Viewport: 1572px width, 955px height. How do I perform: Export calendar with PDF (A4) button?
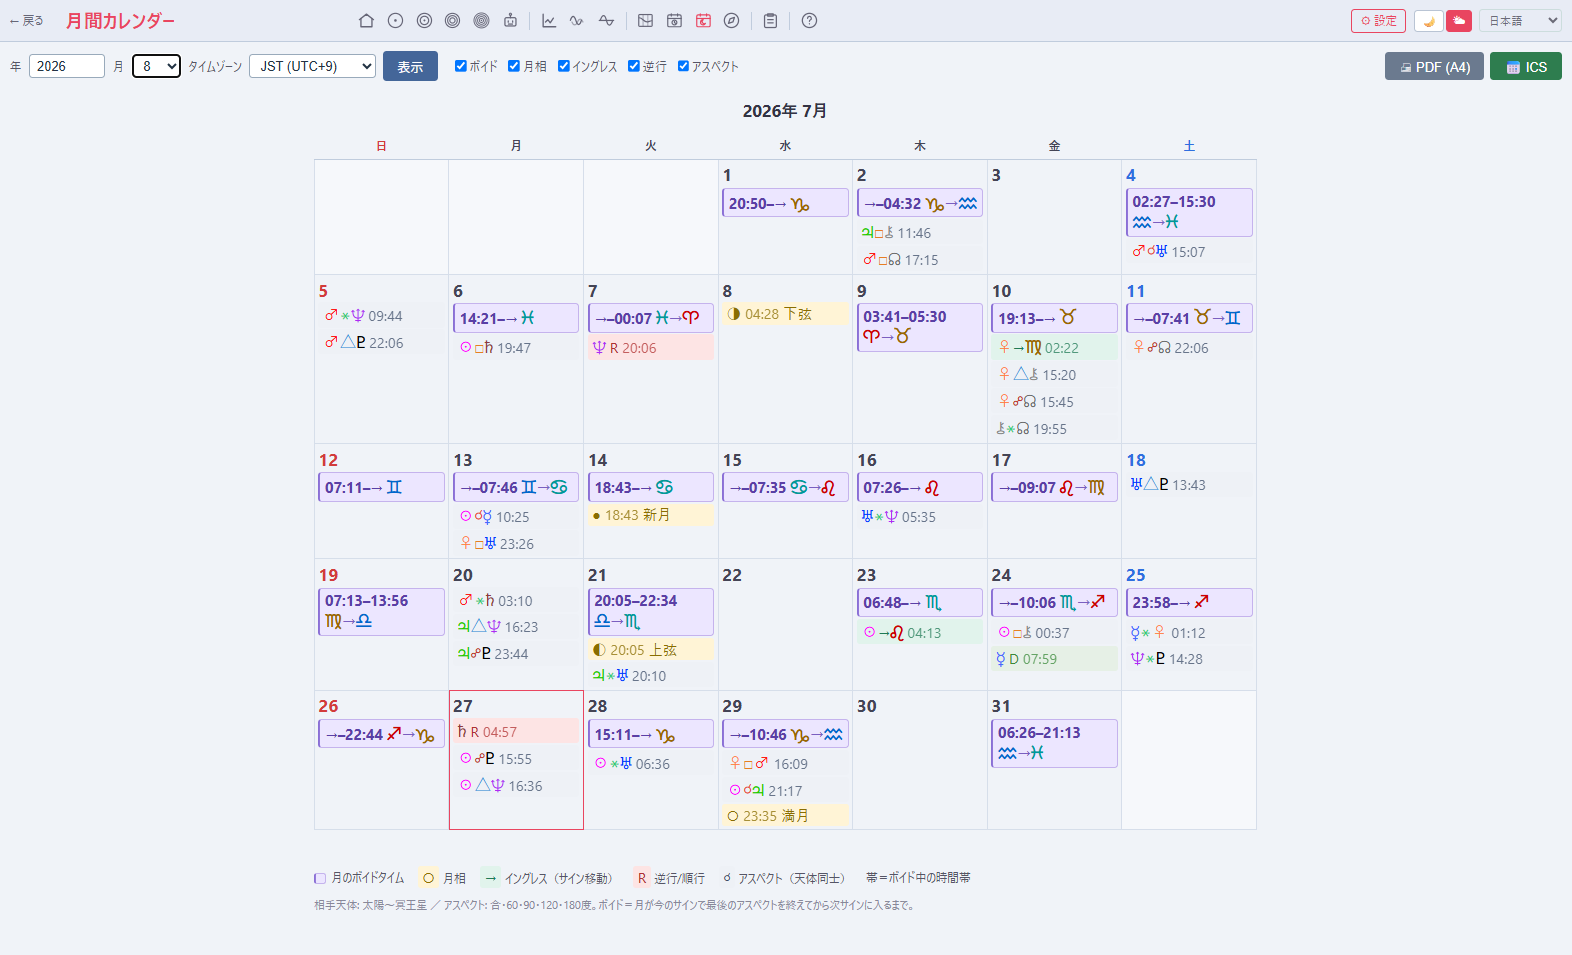(1434, 67)
